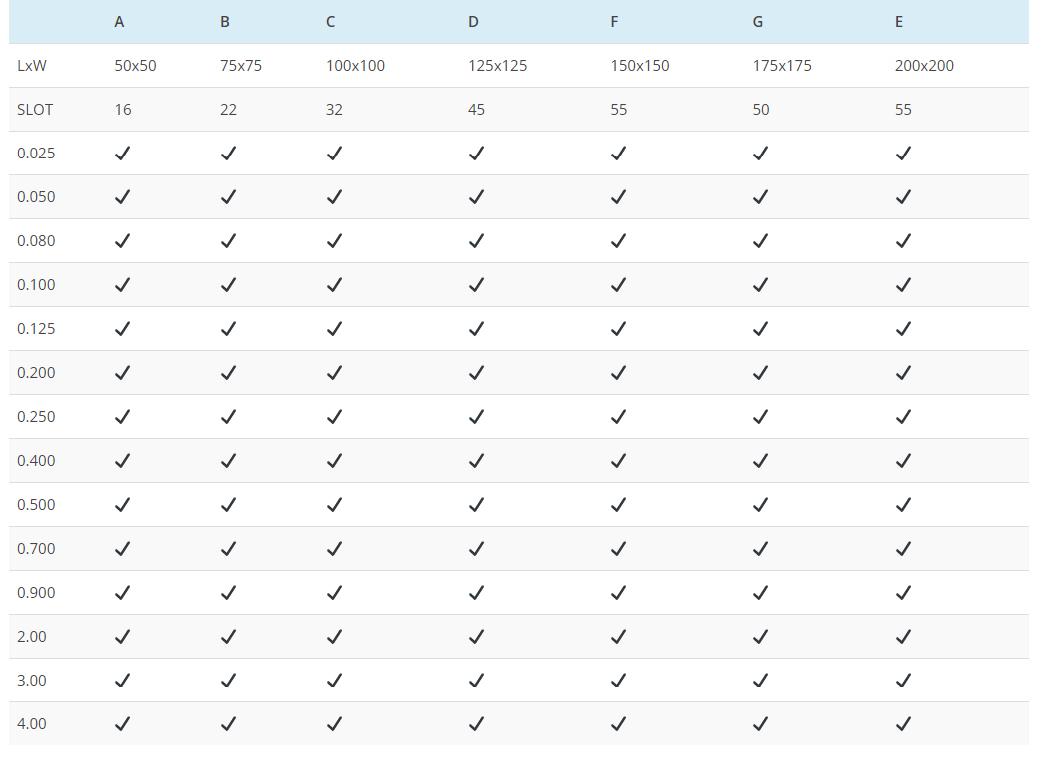Click the SLOT value 45
Image resolution: width=1038 pixels, height=770 pixels.
coord(476,110)
